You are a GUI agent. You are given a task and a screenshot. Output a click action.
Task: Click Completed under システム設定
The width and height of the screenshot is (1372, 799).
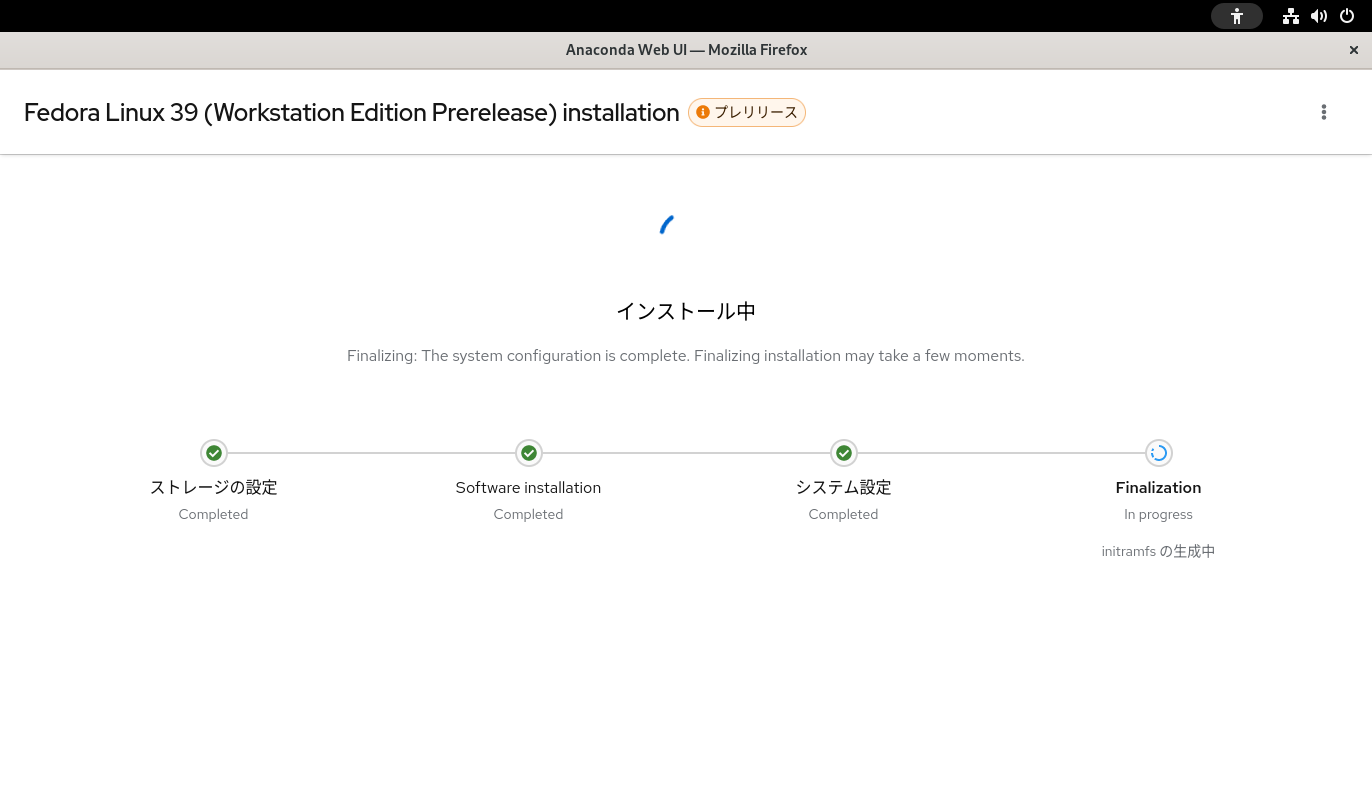[x=843, y=514]
